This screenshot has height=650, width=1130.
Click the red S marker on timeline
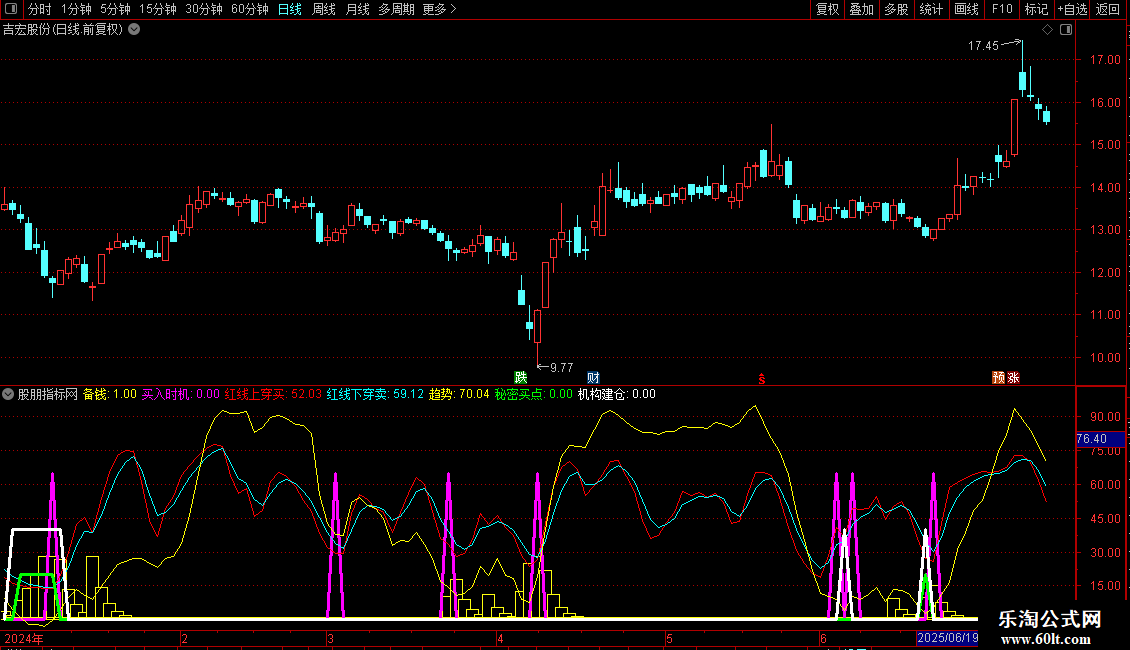pos(762,379)
